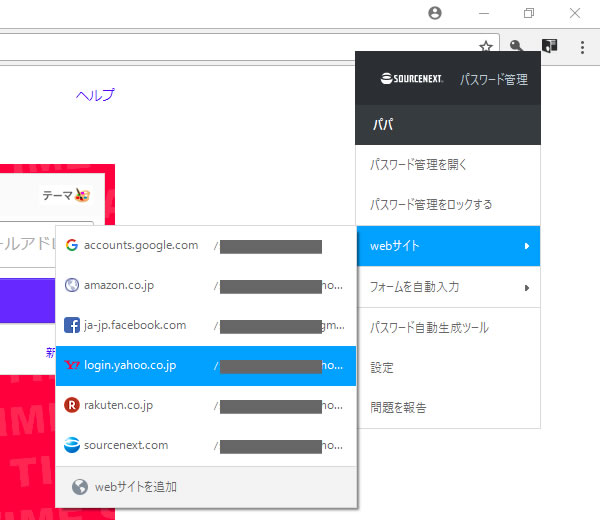Image resolution: width=600 pixels, height=520 pixels.
Task: Click webサイトを追加 to add a website
Action: coord(206,487)
